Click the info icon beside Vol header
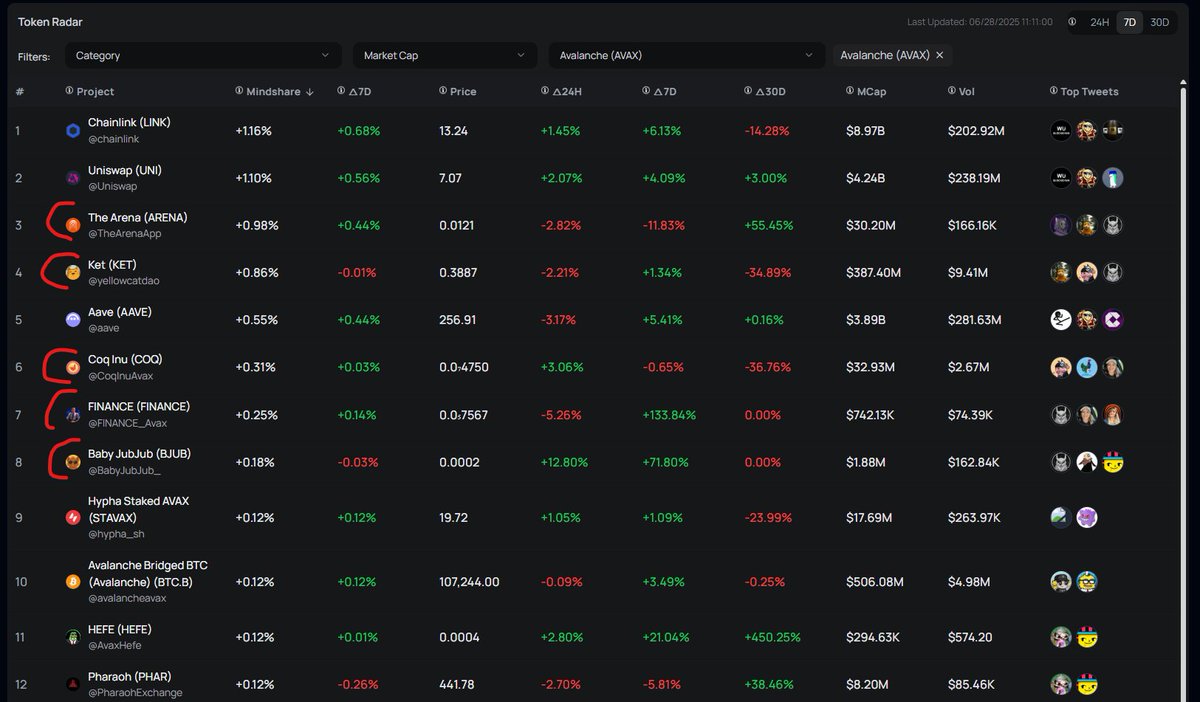Viewport: 1200px width, 702px height. click(x=951, y=91)
